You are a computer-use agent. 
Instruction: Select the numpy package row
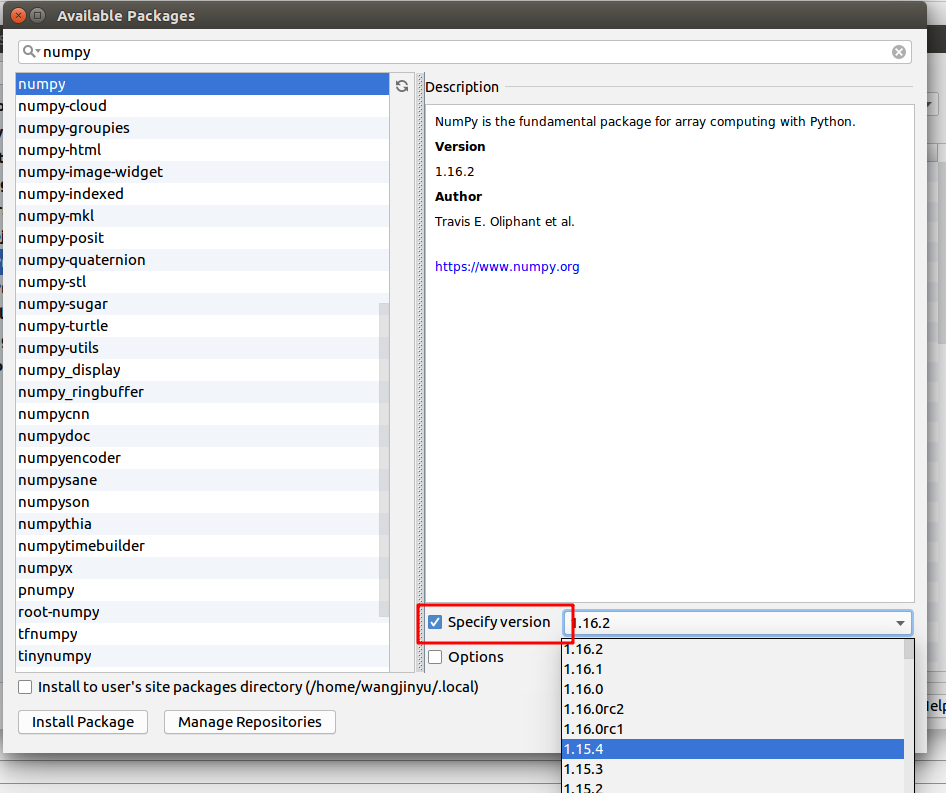click(203, 84)
